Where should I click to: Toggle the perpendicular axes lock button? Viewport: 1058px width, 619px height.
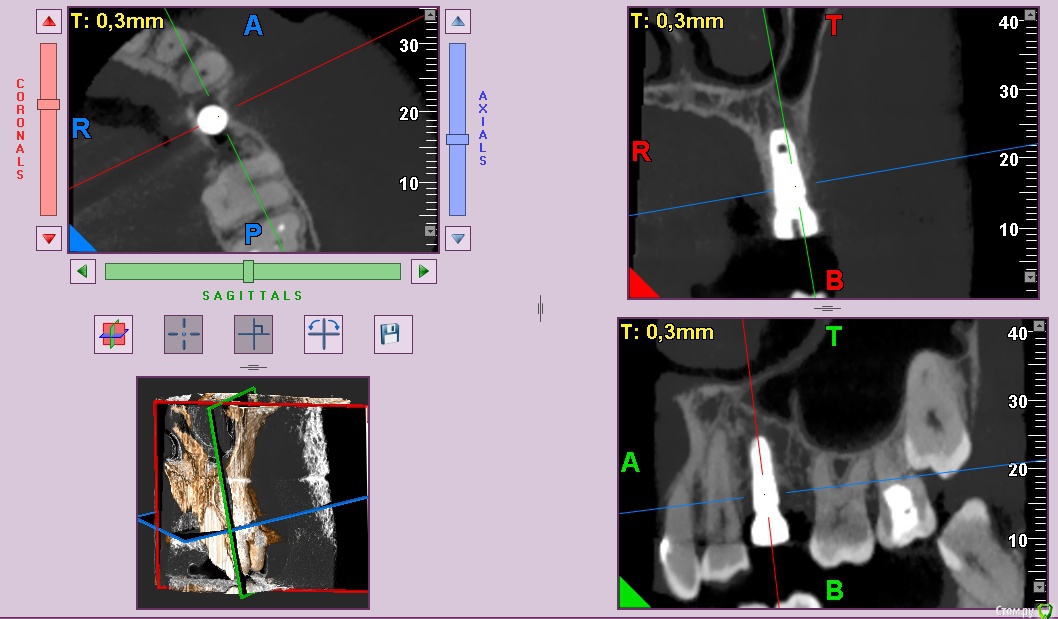click(x=253, y=334)
